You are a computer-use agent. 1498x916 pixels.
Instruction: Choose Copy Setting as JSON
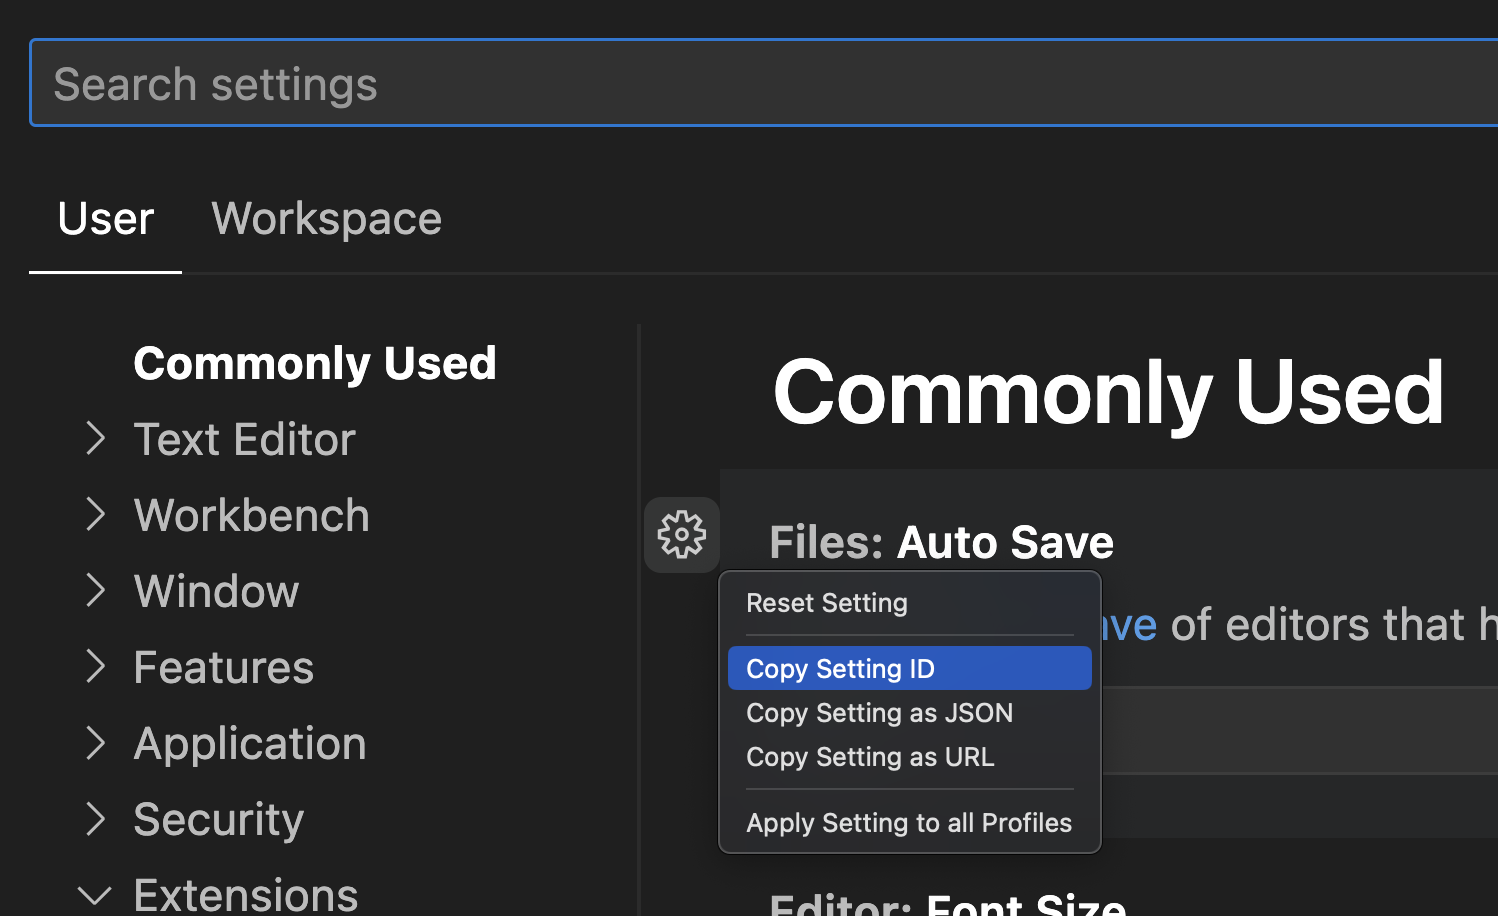pos(879,712)
